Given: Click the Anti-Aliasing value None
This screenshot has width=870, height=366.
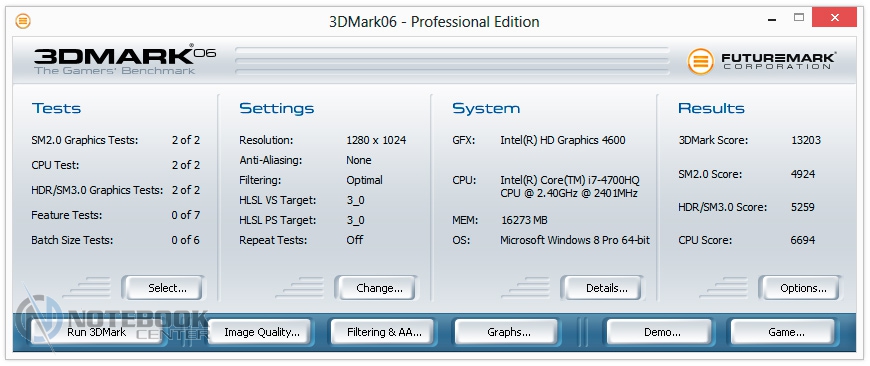Looking at the screenshot, I should 358,160.
